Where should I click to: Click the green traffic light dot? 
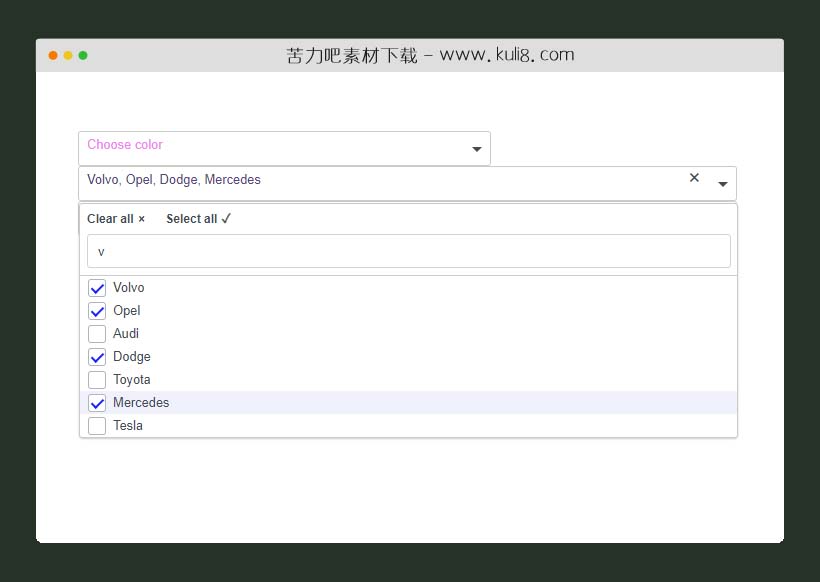tap(82, 57)
